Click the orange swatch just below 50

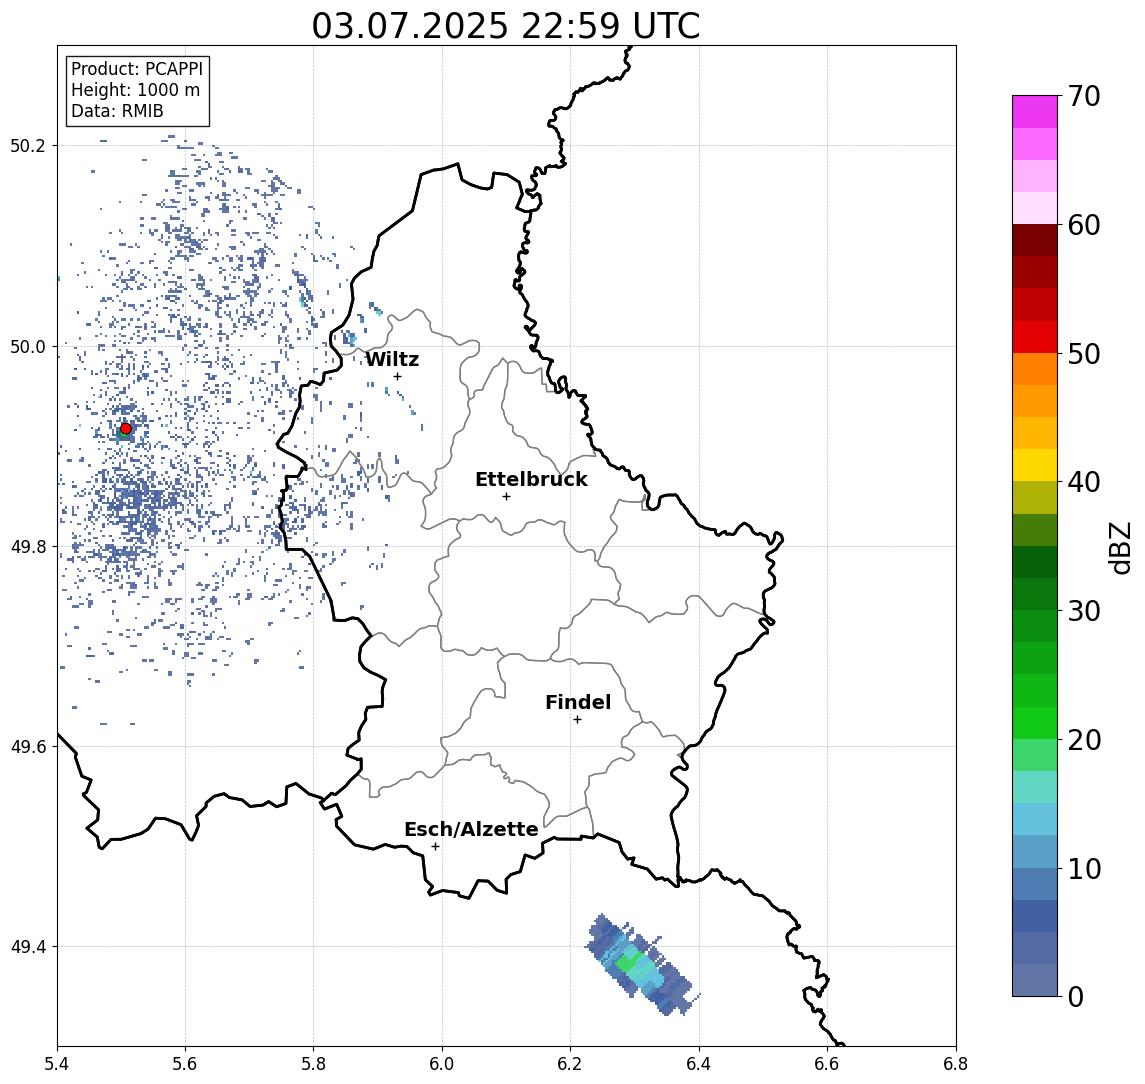point(1035,369)
